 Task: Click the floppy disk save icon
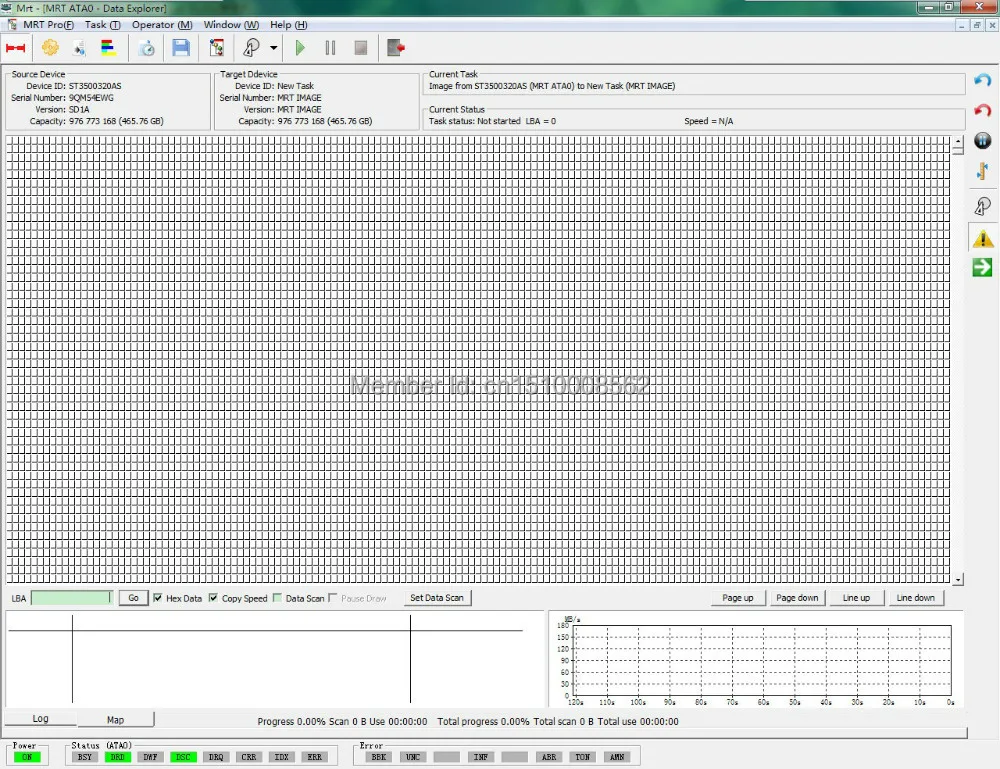tap(181, 48)
